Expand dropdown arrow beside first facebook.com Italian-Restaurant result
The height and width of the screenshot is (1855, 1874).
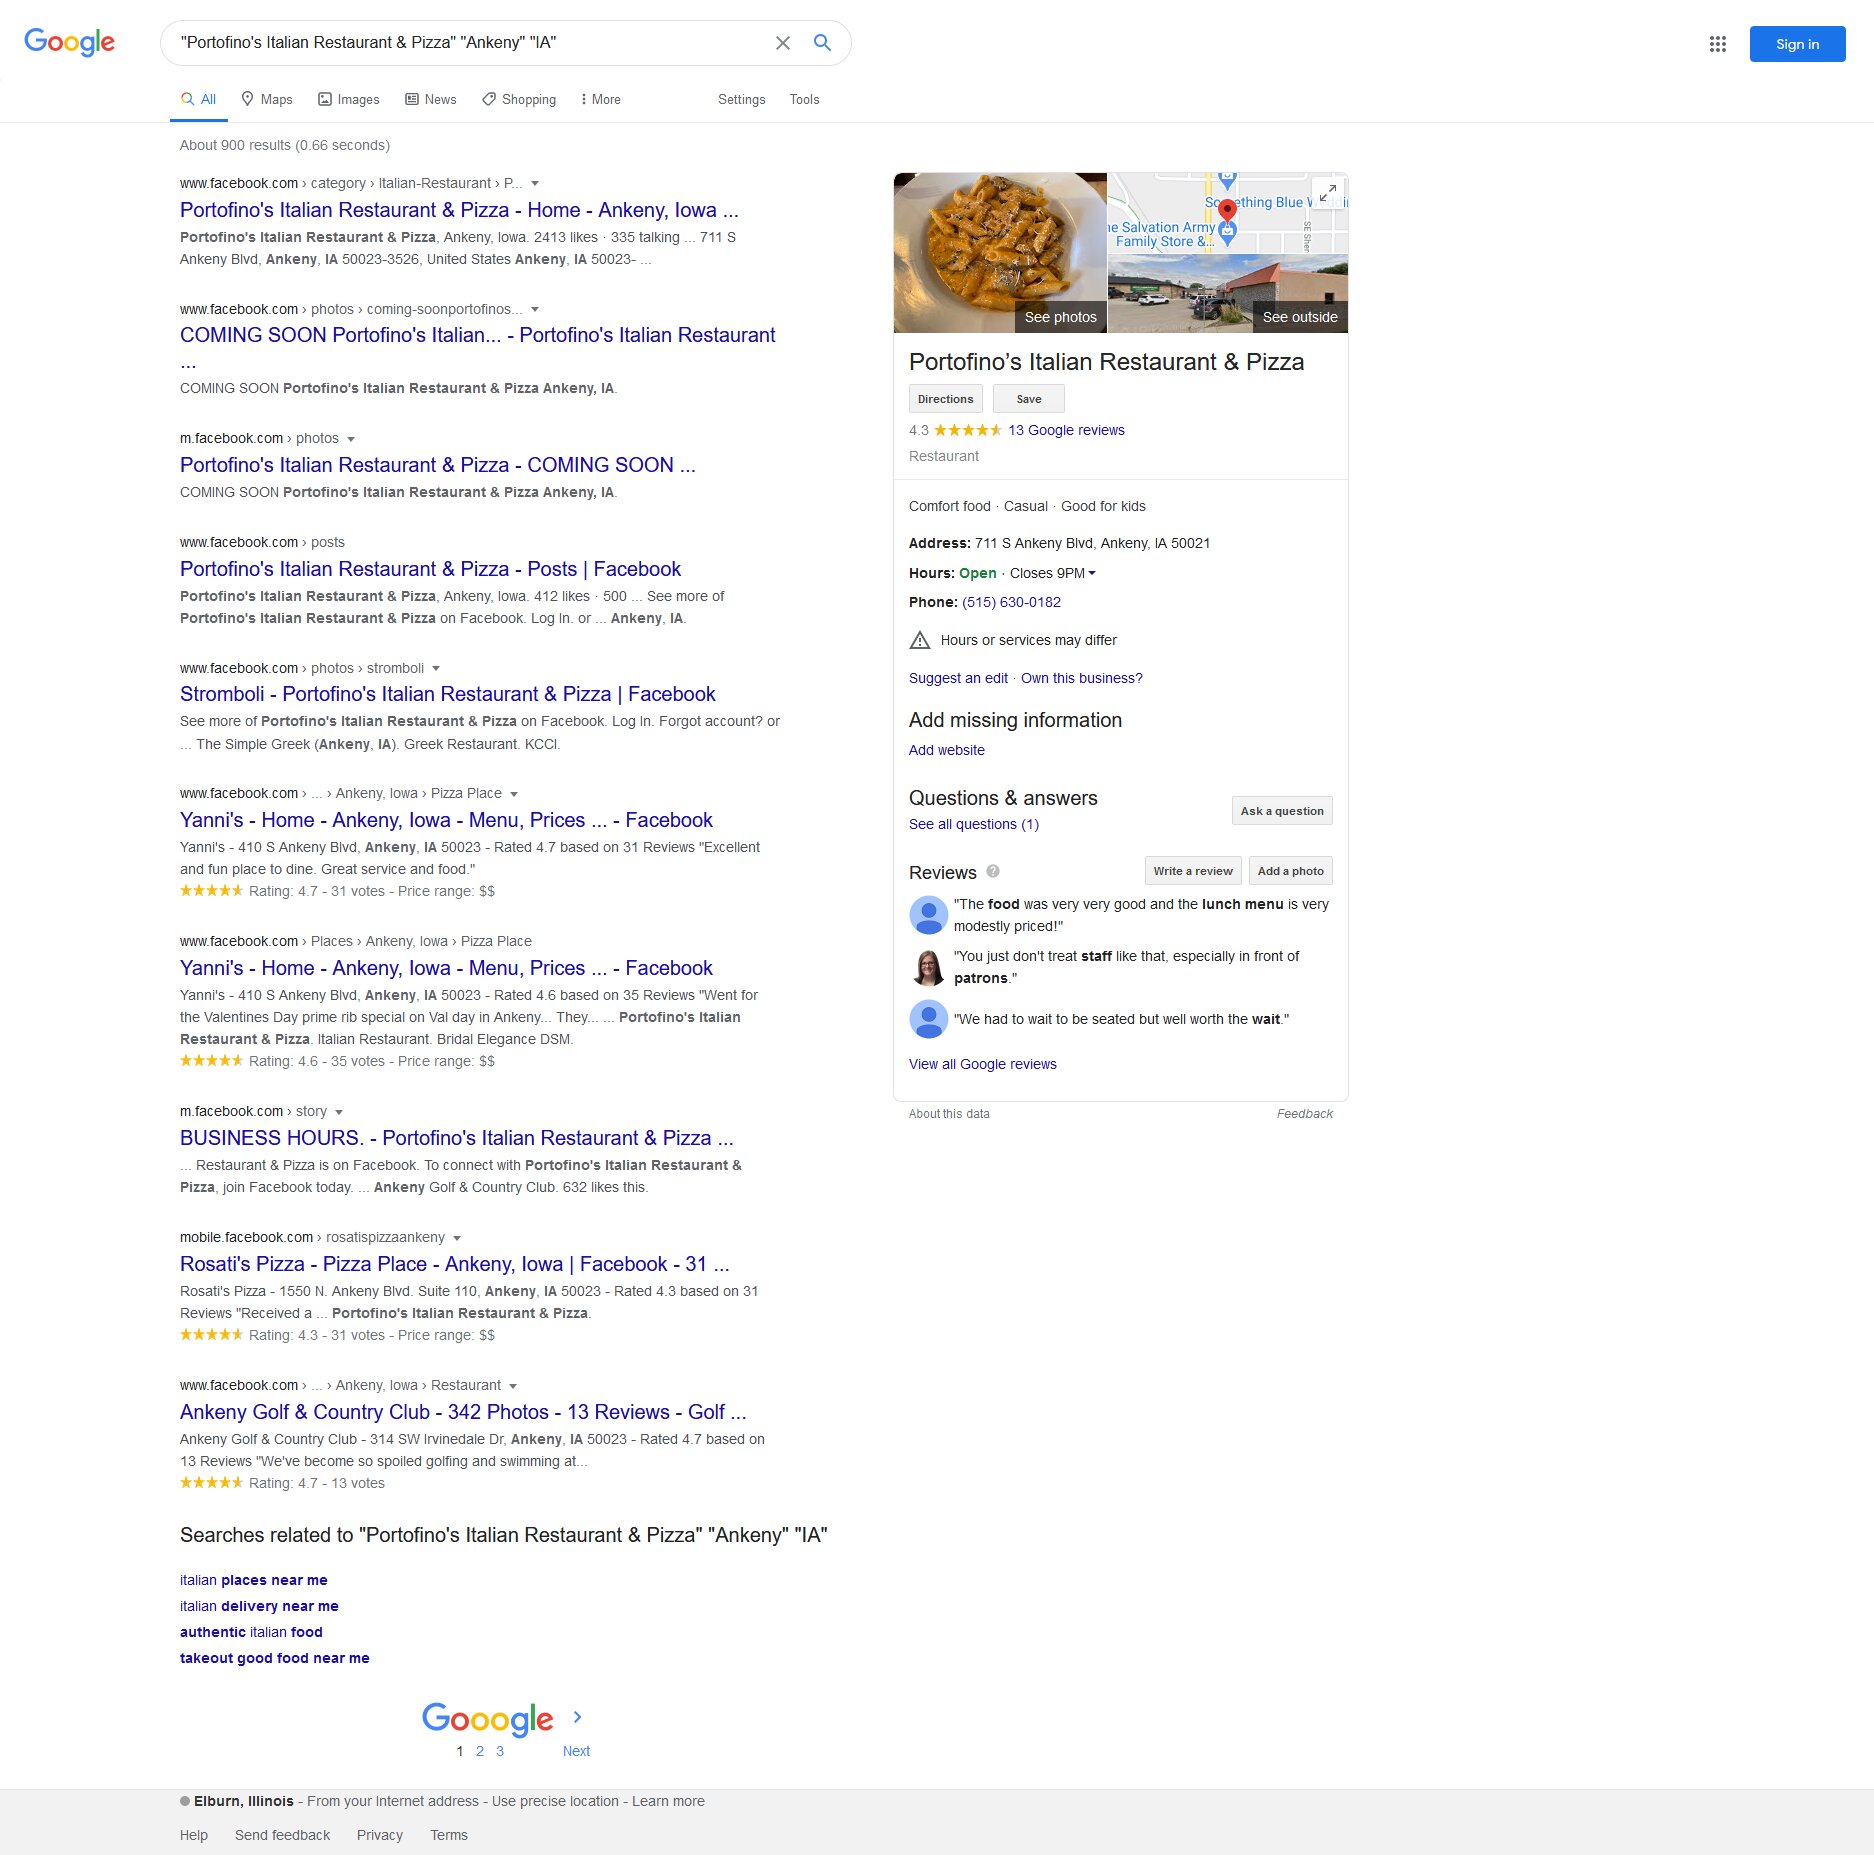coord(535,183)
